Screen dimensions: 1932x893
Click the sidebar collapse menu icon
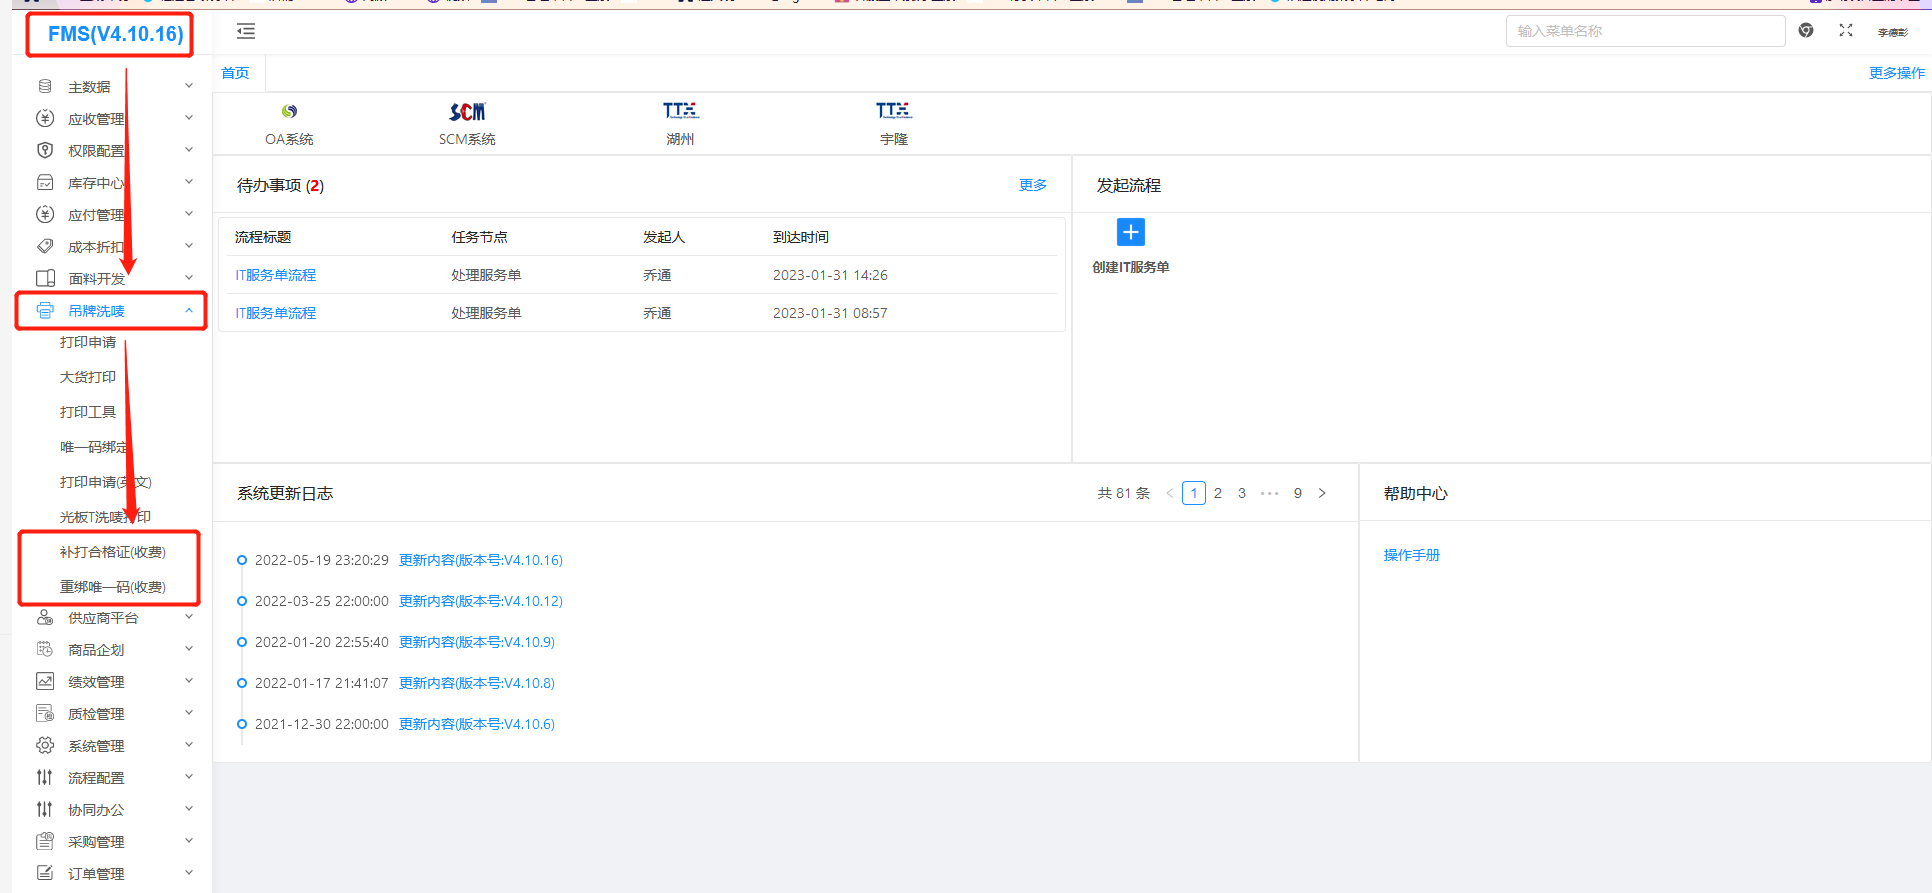(x=246, y=32)
